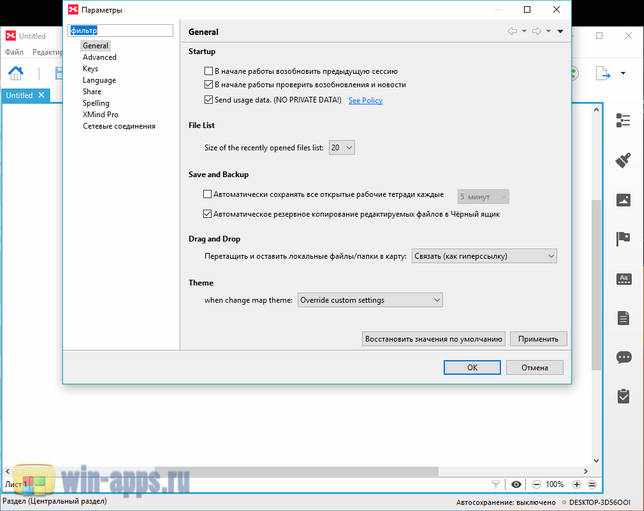Click the Export icon in XMind toolbar

[x=603, y=74]
